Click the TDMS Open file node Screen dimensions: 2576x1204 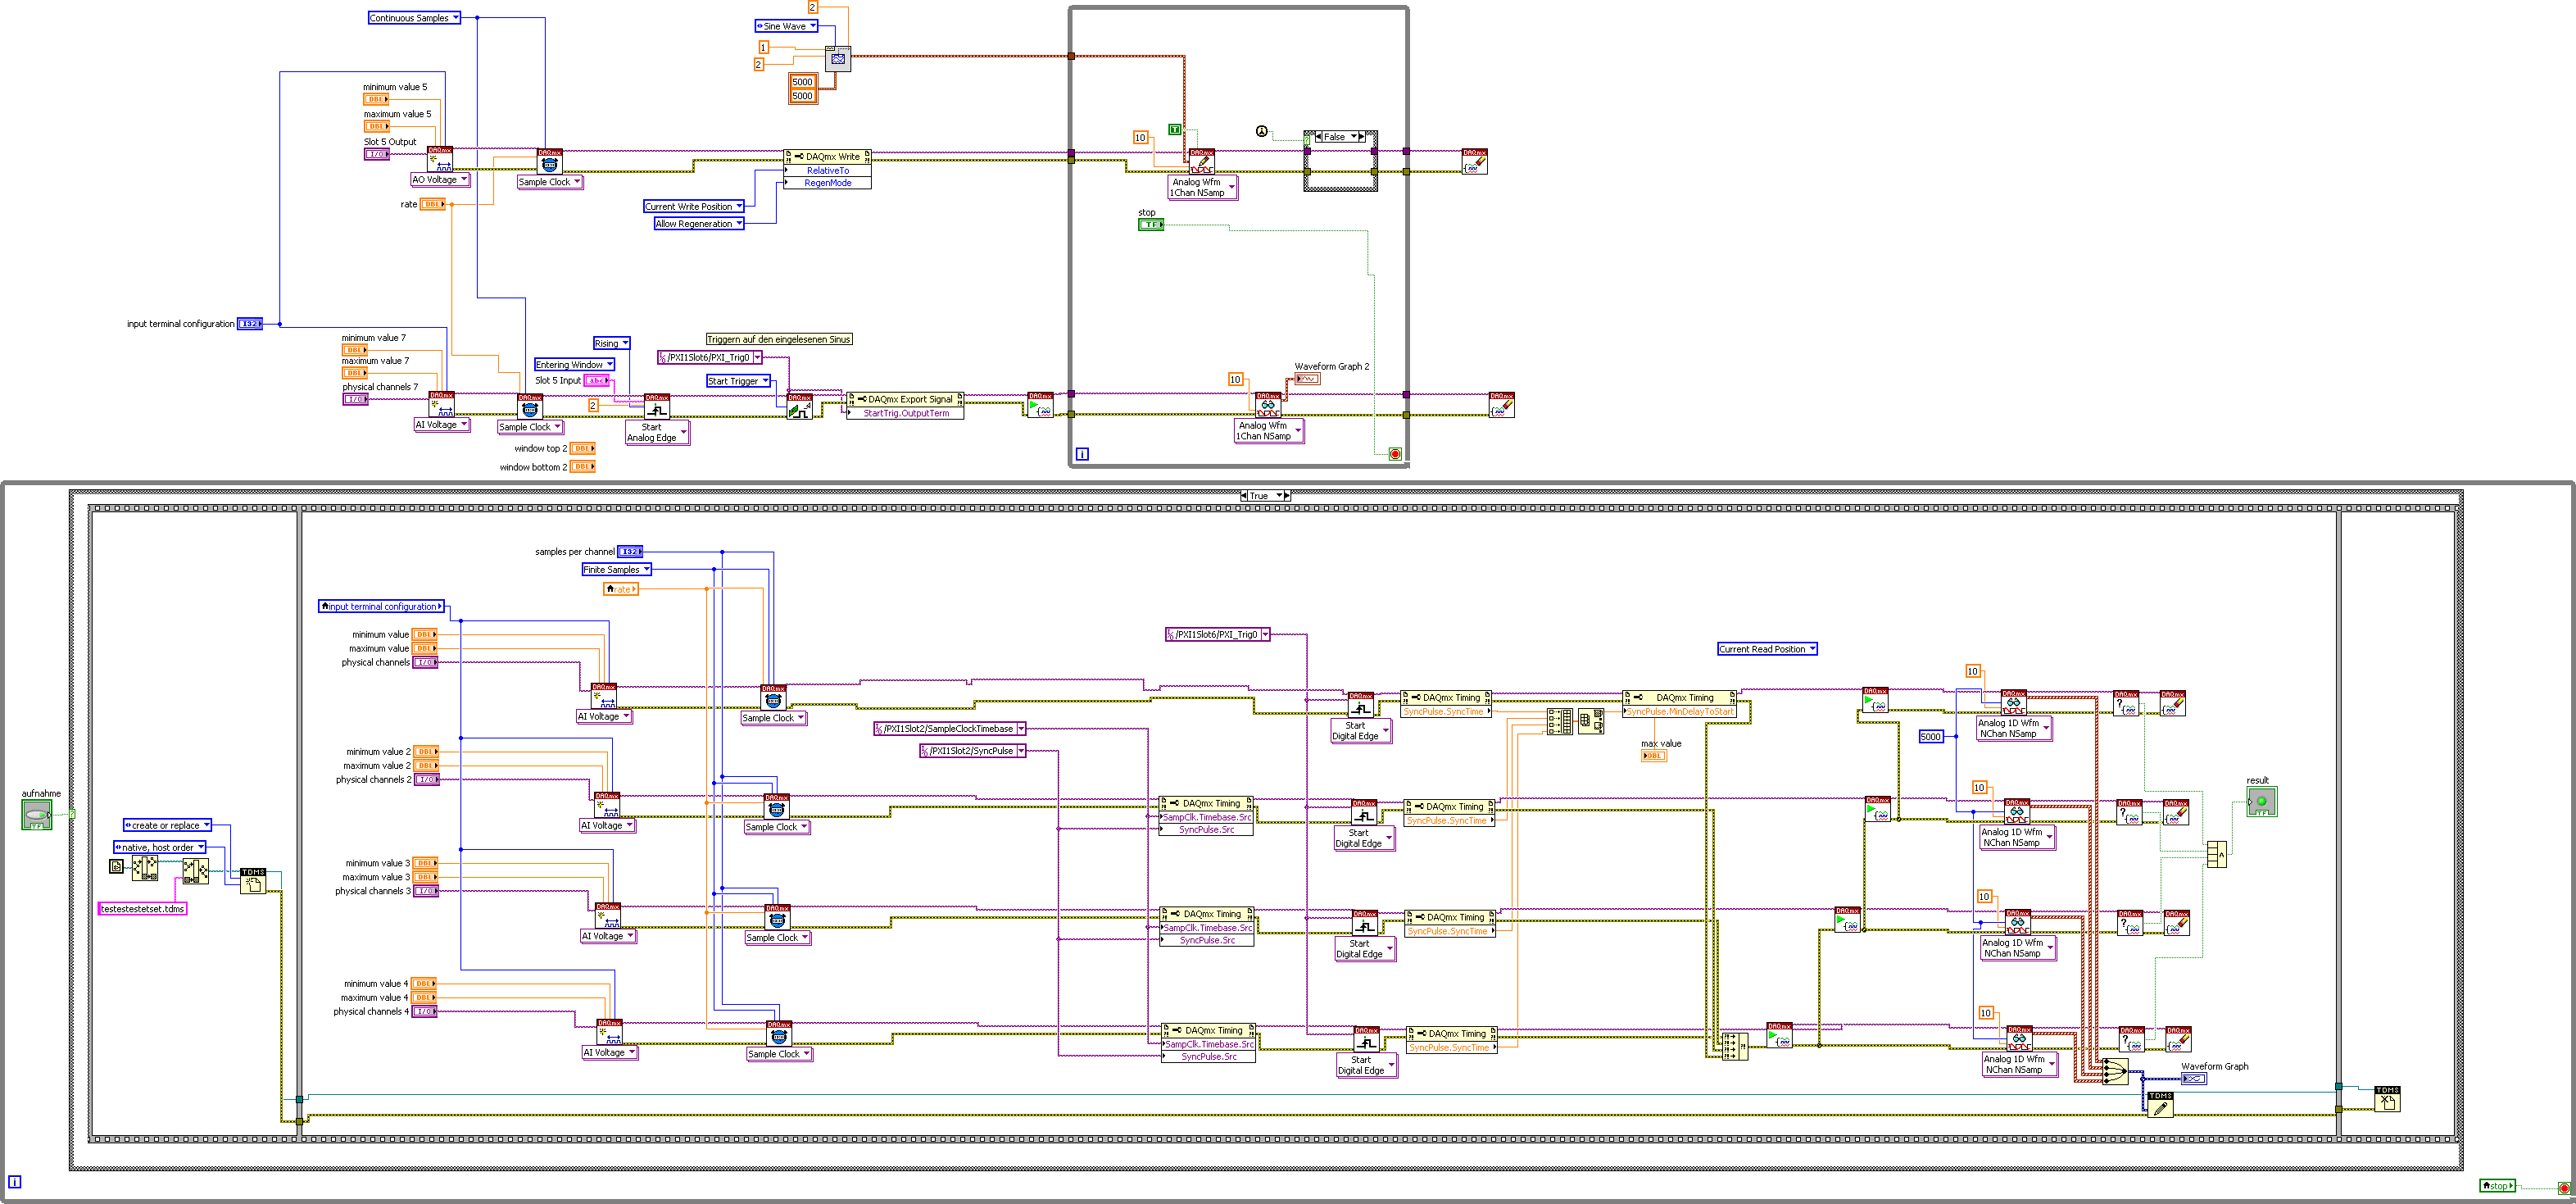point(253,881)
